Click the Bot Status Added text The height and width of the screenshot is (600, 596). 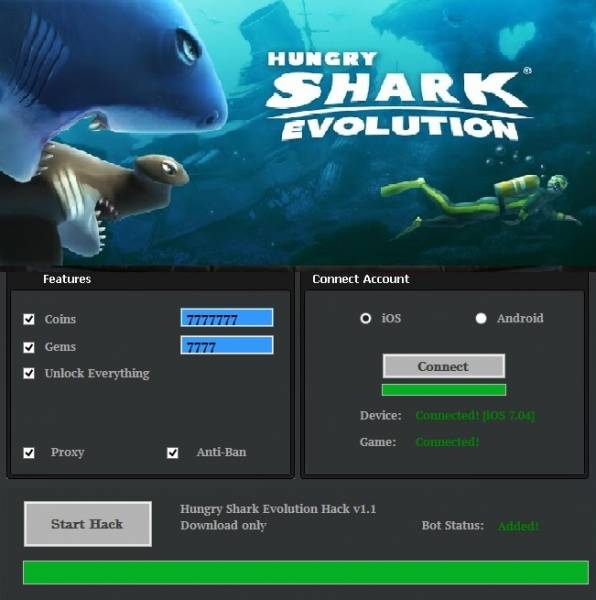518,526
